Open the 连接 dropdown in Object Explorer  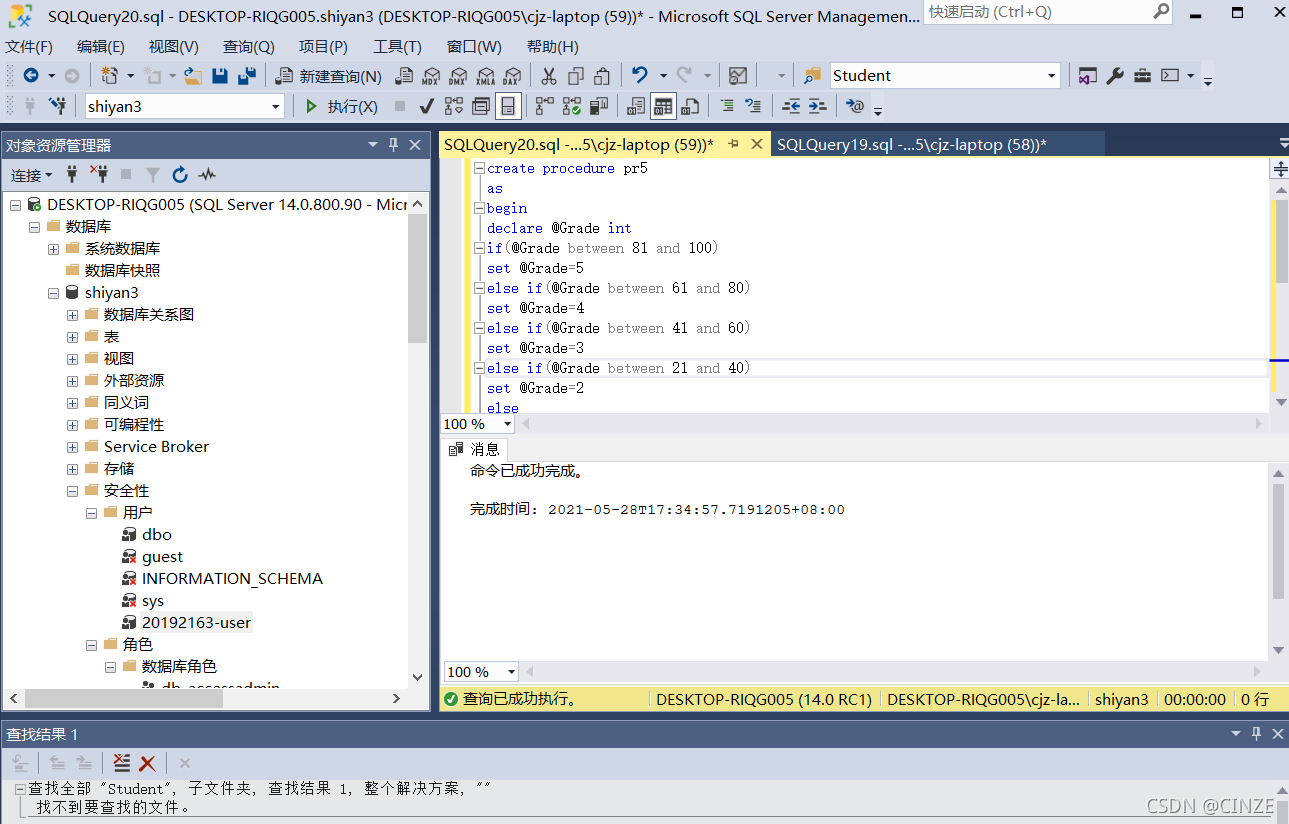pyautogui.click(x=32, y=175)
